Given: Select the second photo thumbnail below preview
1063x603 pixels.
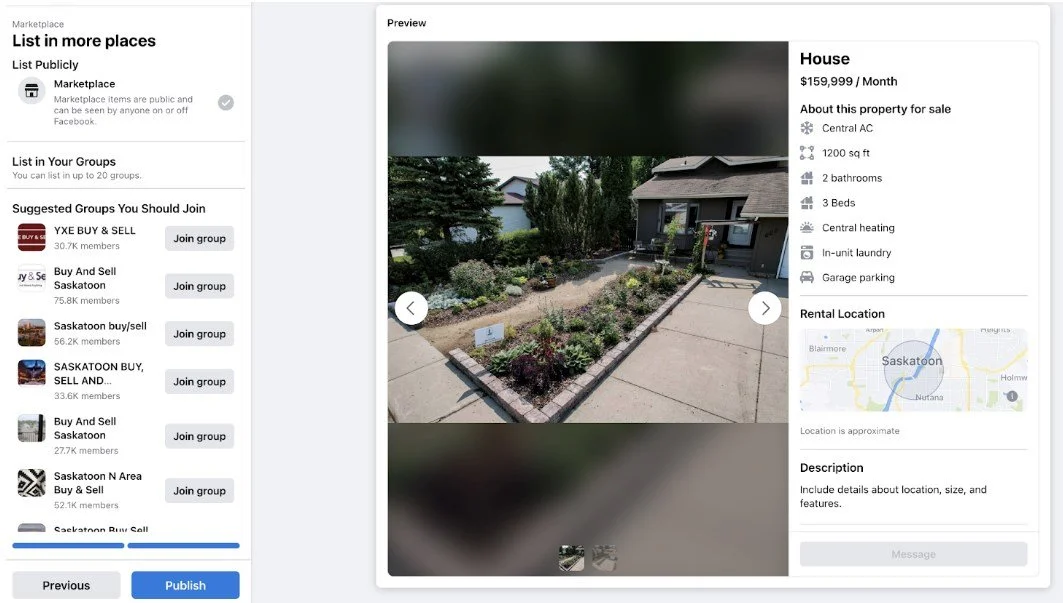Looking at the screenshot, I should coord(604,558).
